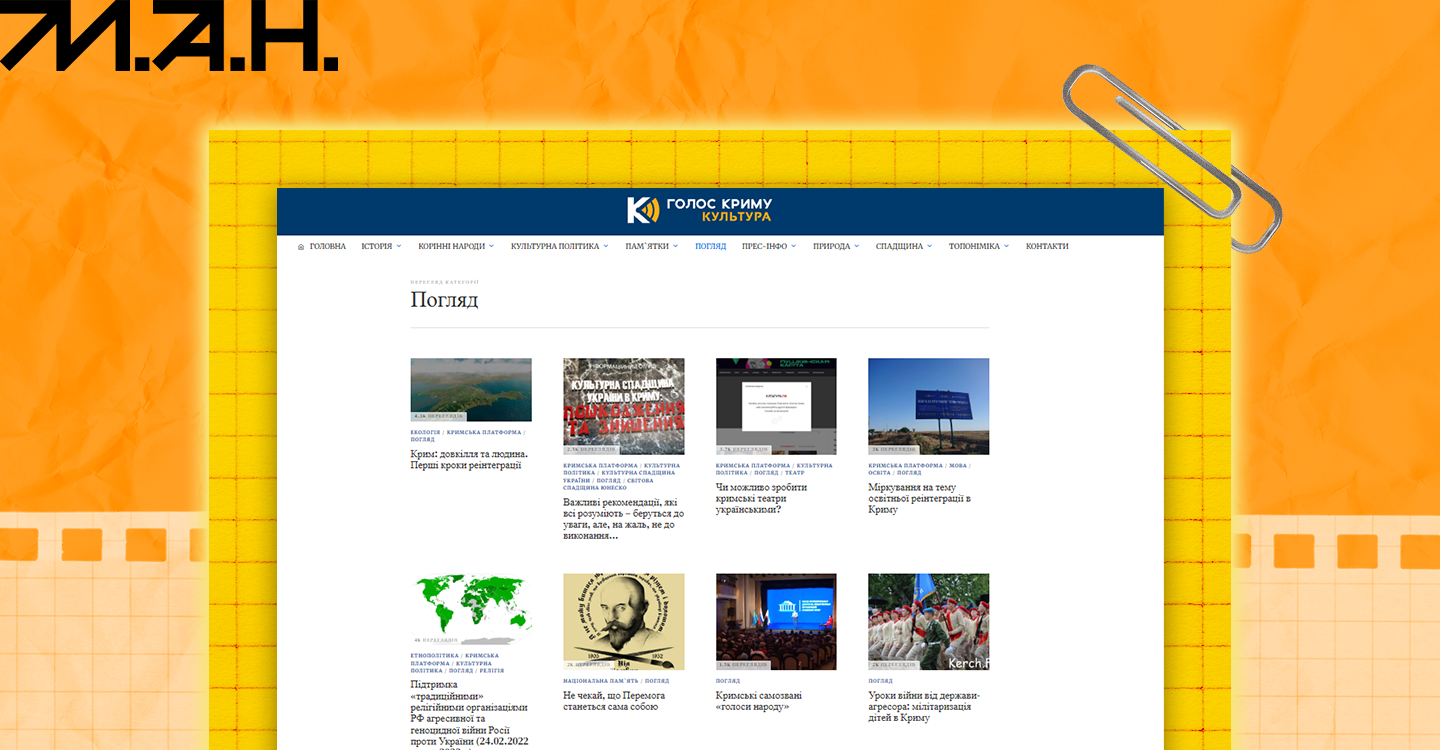
Task: Click the world map thumbnail in green
Action: [471, 608]
